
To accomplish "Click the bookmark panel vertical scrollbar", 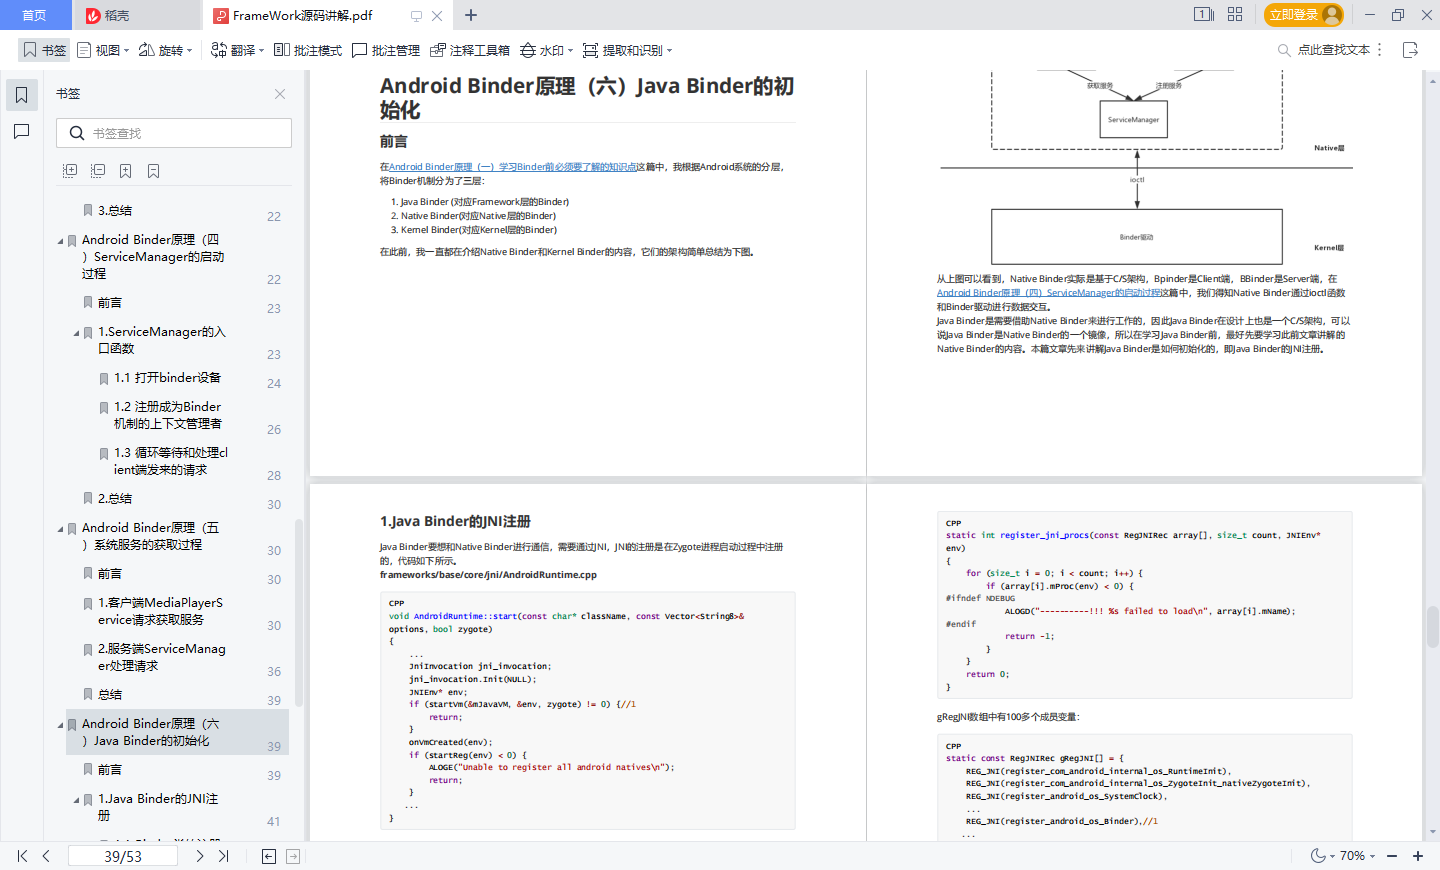I will [x=298, y=613].
